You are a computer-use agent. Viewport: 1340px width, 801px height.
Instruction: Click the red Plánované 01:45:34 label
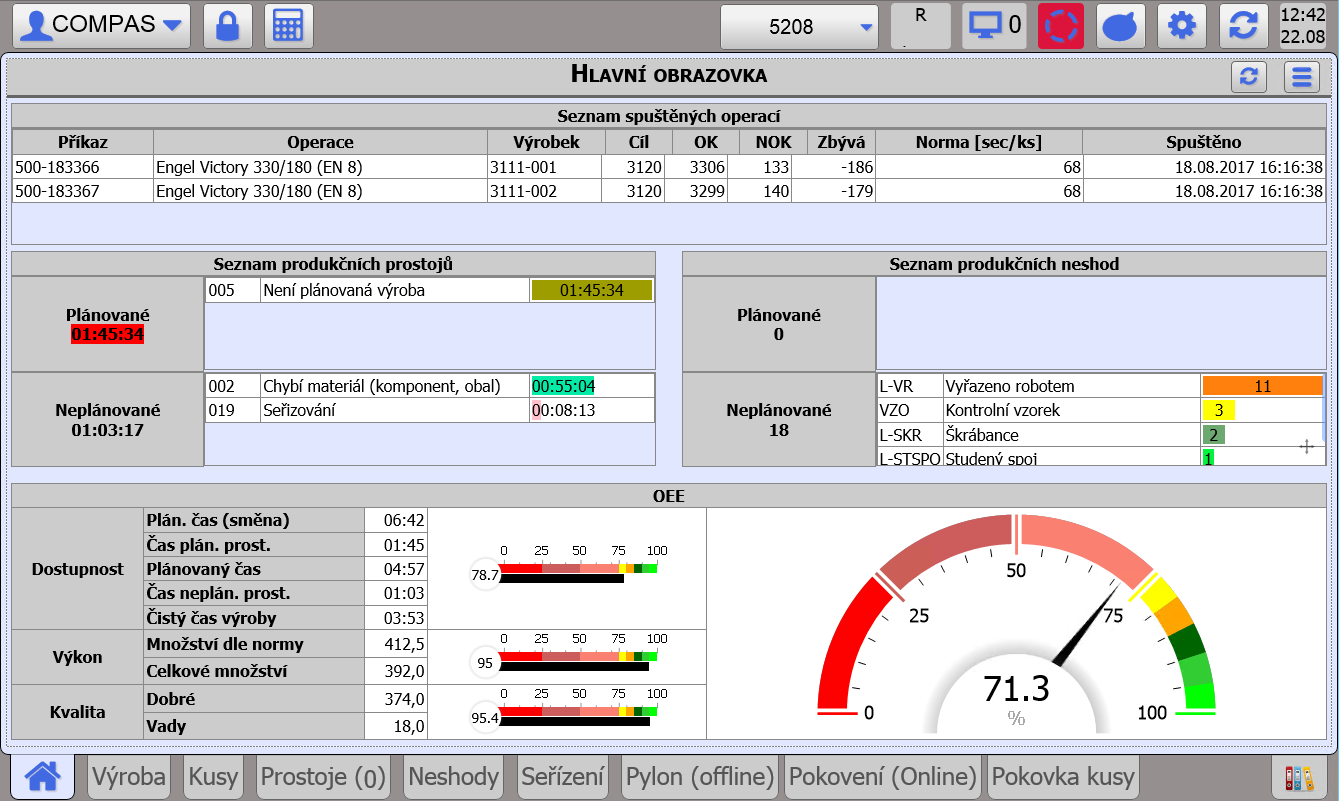coord(107,334)
